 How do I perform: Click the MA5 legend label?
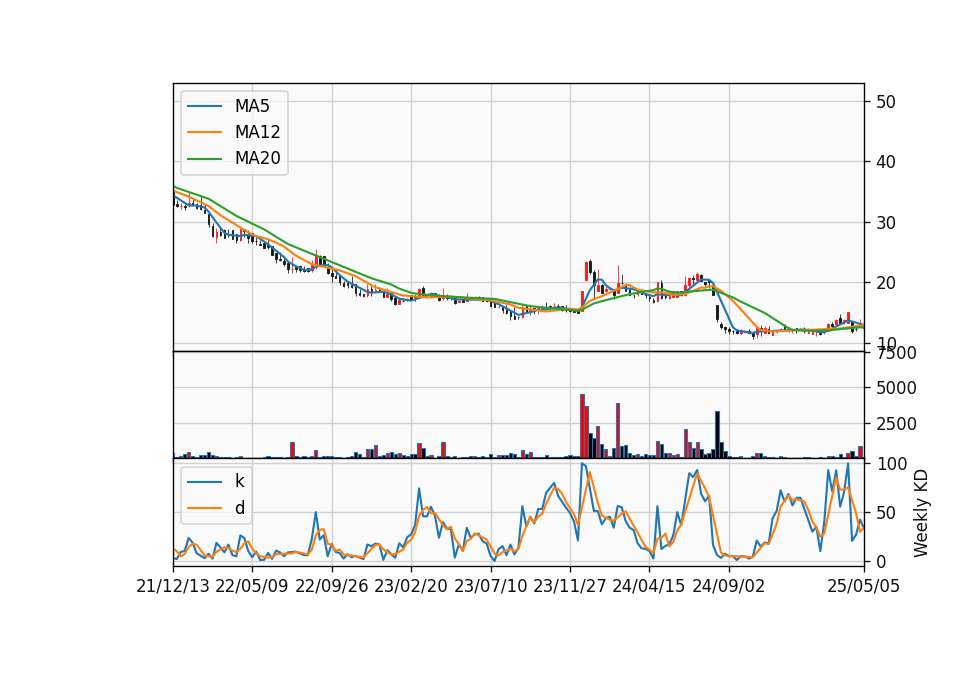point(252,106)
